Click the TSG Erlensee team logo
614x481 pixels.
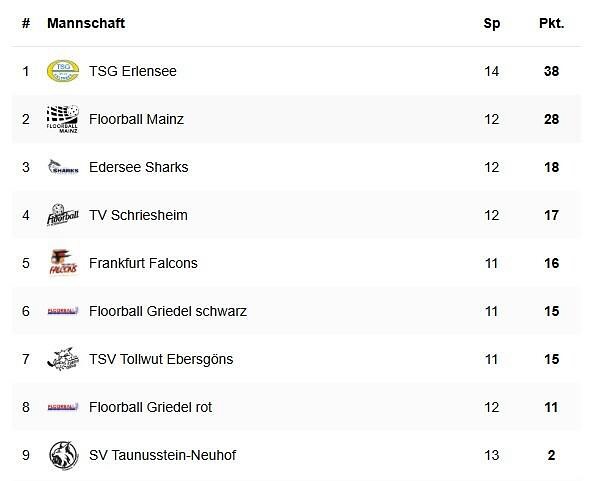pos(63,71)
